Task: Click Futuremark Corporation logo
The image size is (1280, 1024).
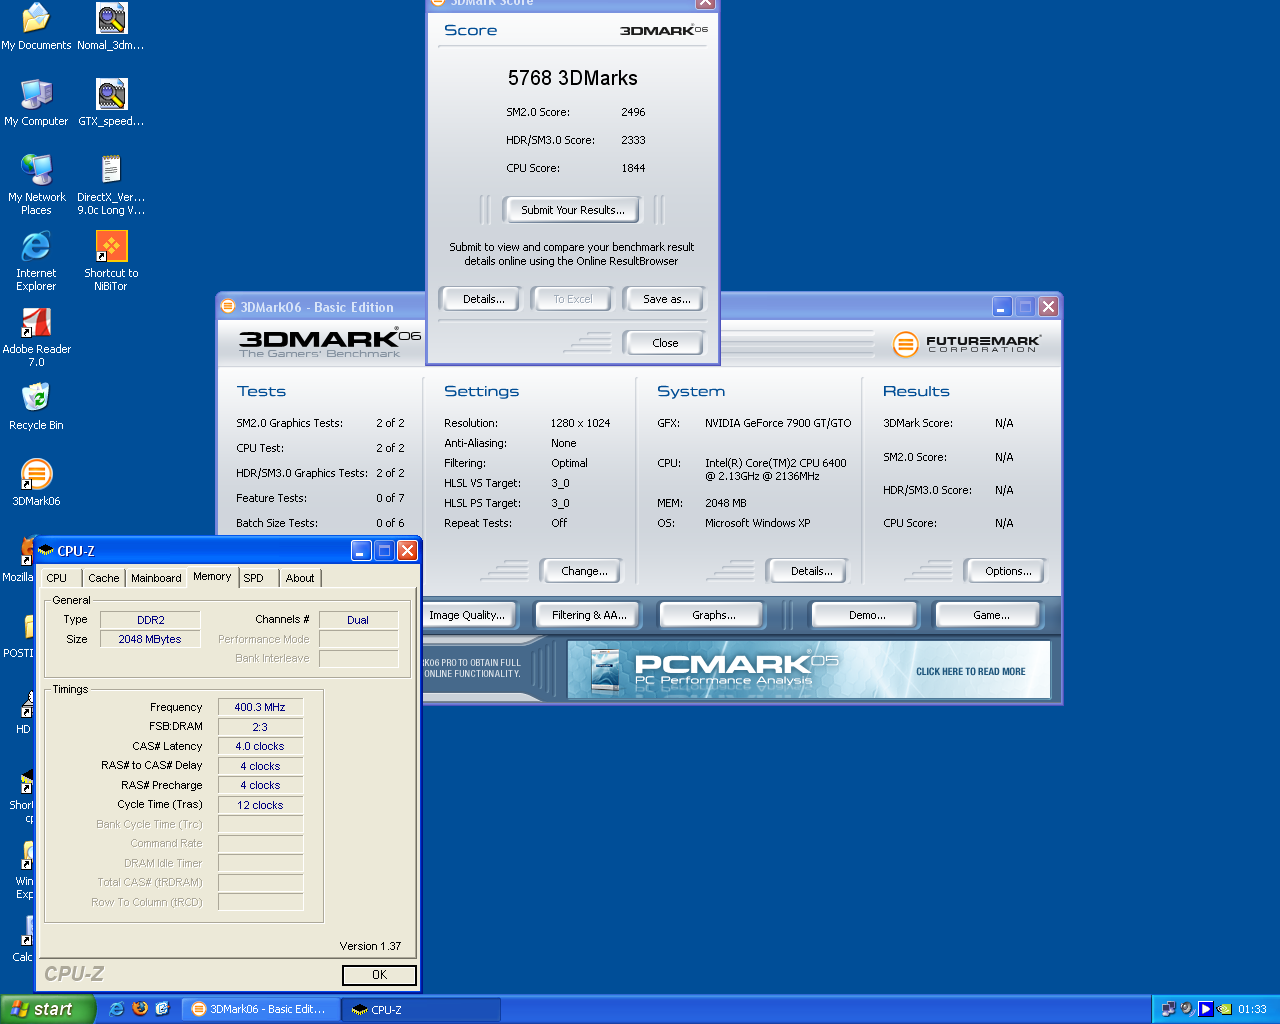Action: 967,344
